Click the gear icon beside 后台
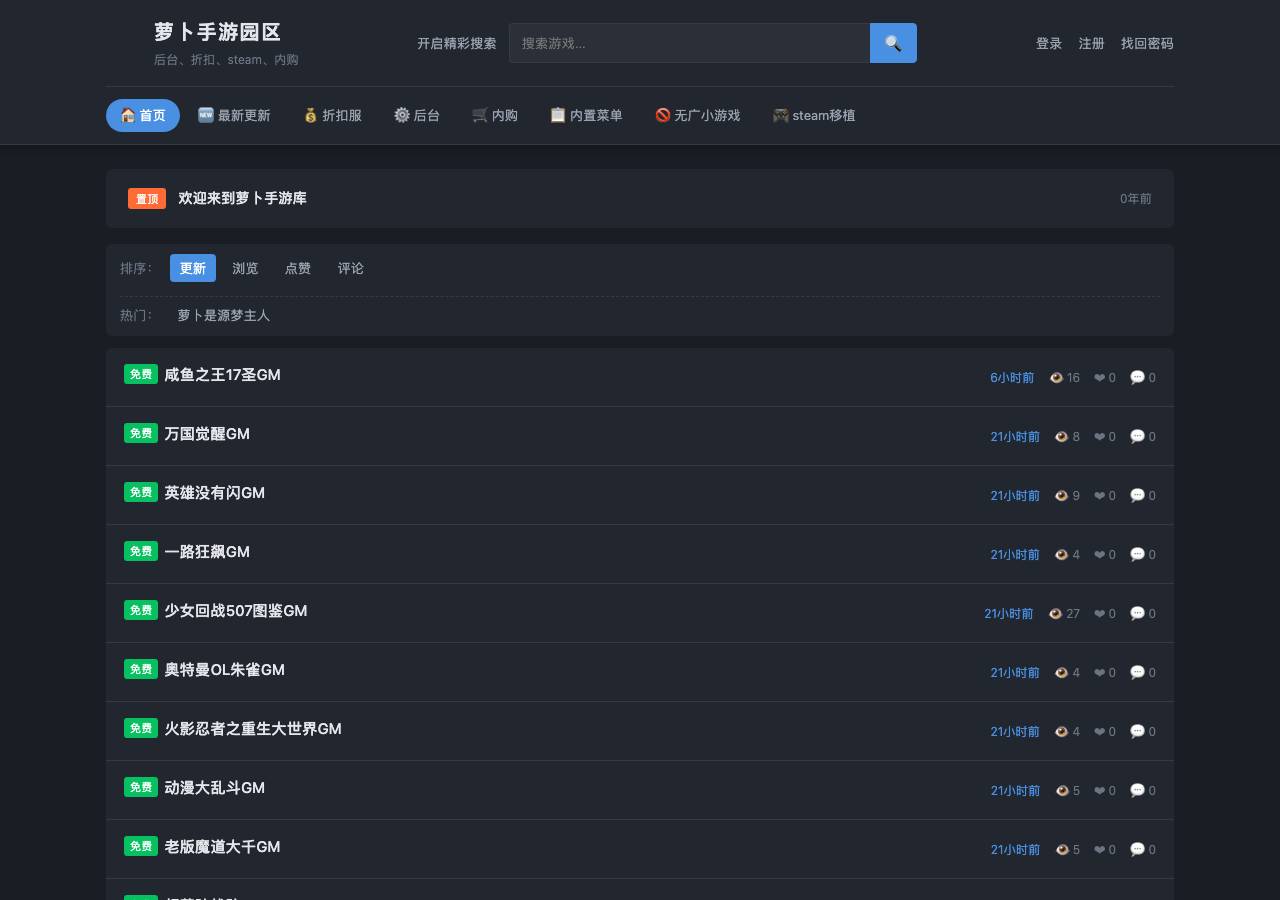This screenshot has height=900, width=1280. tap(402, 115)
